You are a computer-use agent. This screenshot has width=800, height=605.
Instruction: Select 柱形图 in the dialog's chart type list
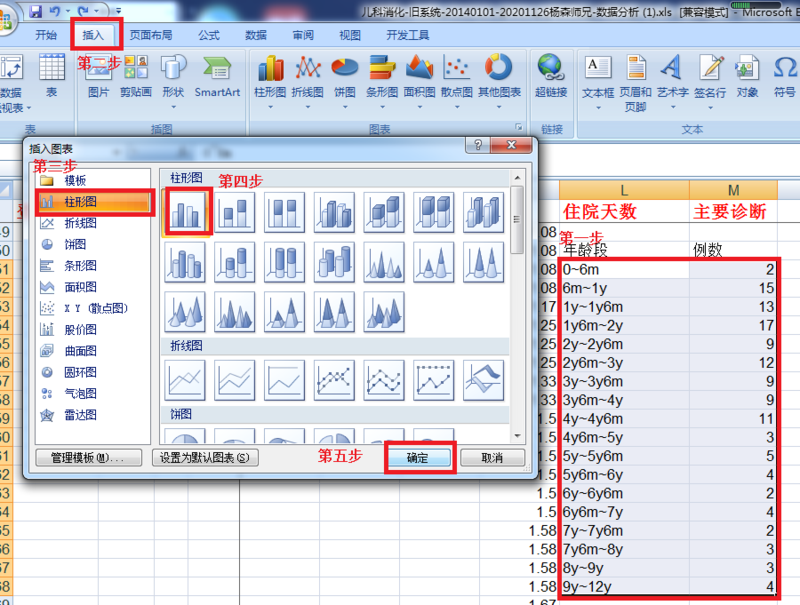click(x=93, y=201)
